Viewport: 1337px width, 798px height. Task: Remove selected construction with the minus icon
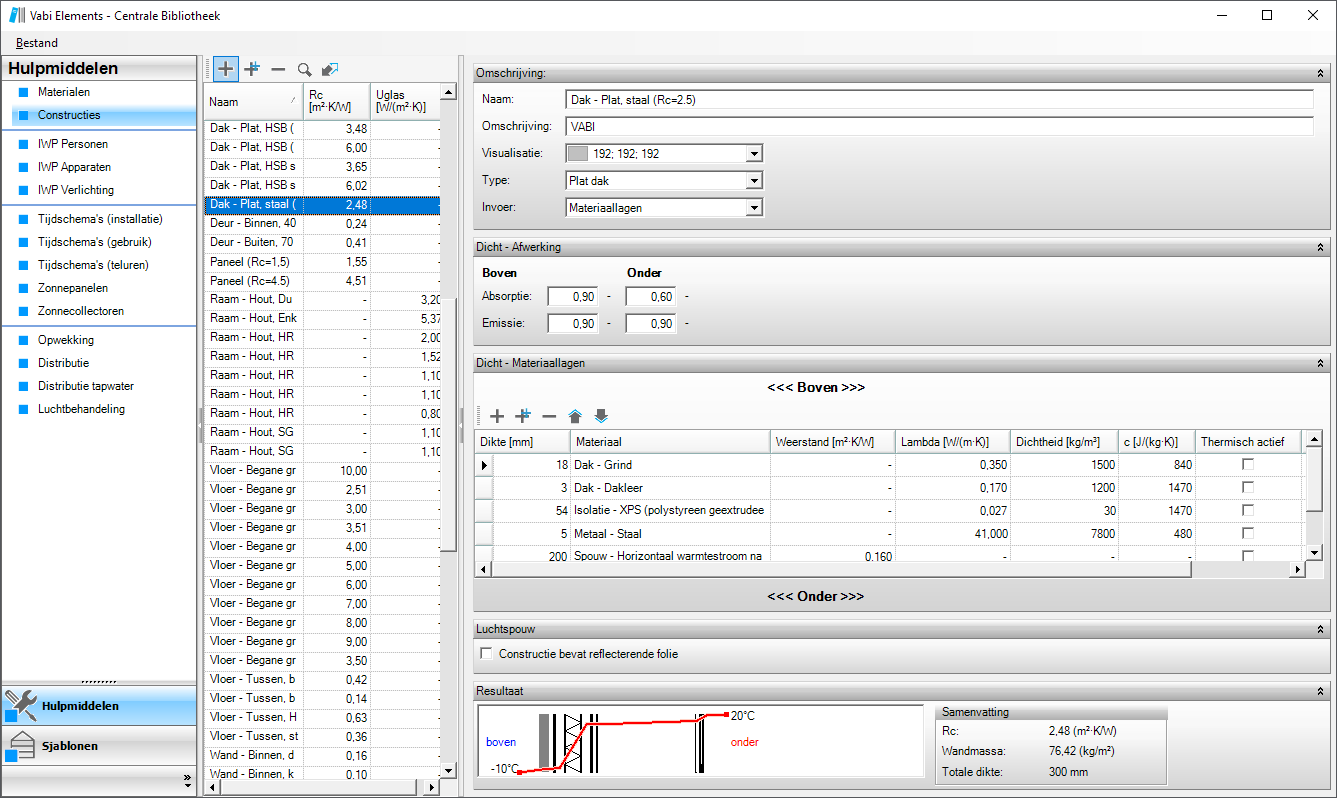pyautogui.click(x=278, y=69)
